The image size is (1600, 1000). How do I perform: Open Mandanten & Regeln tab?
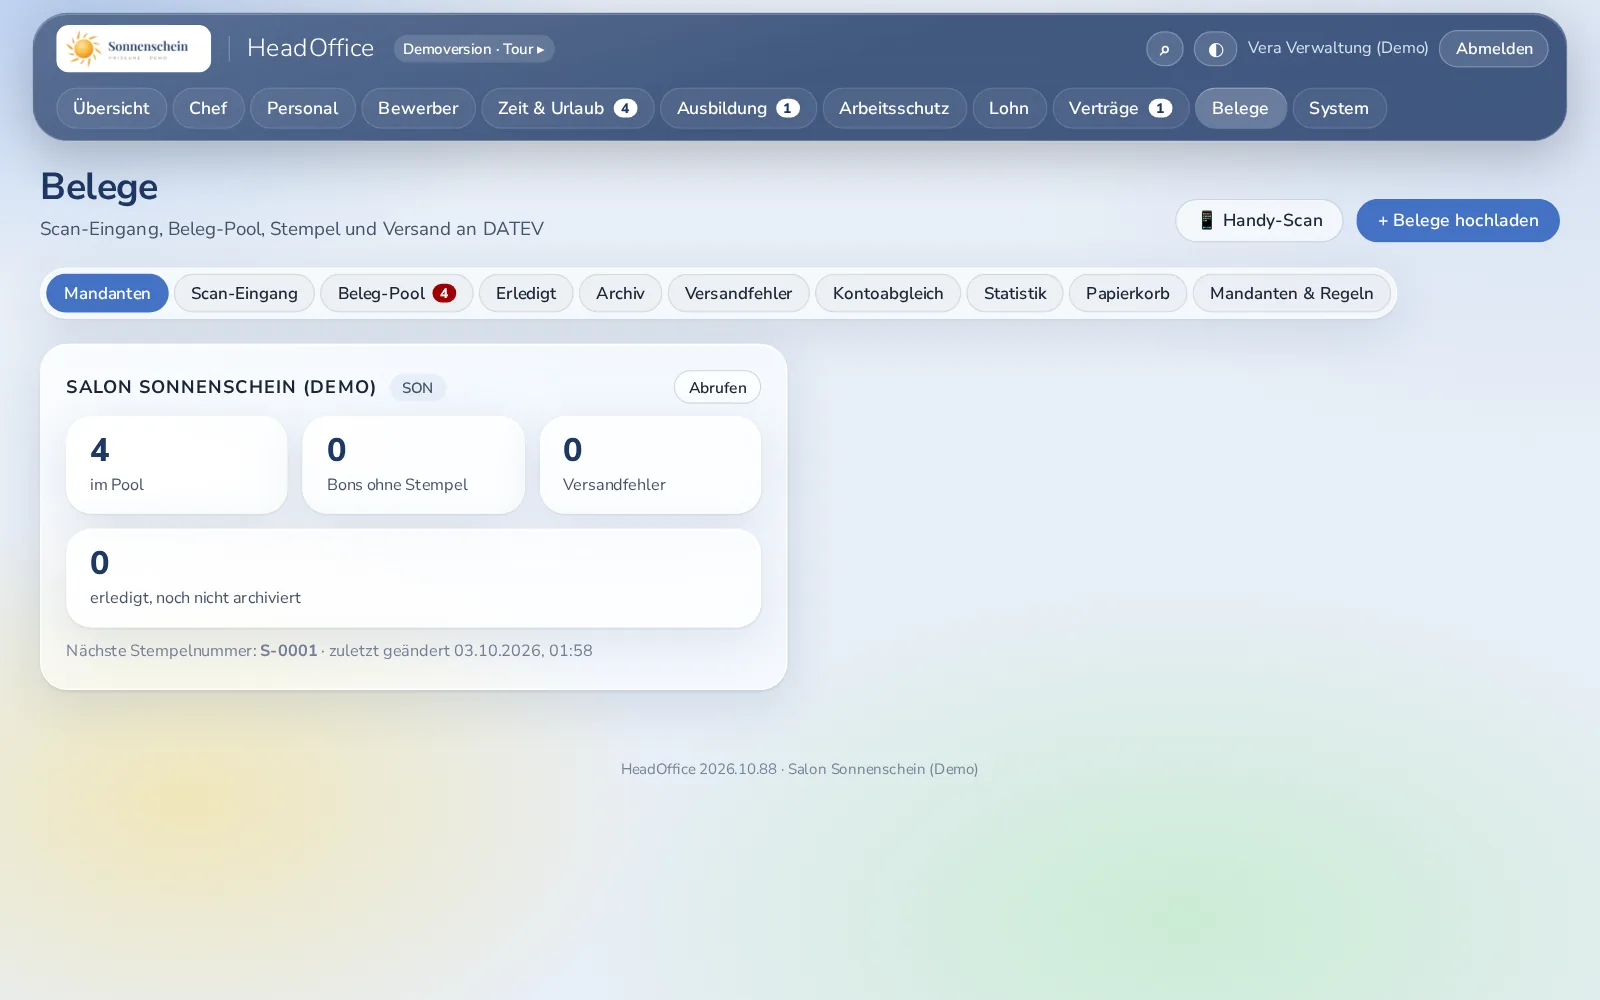tap(1291, 293)
